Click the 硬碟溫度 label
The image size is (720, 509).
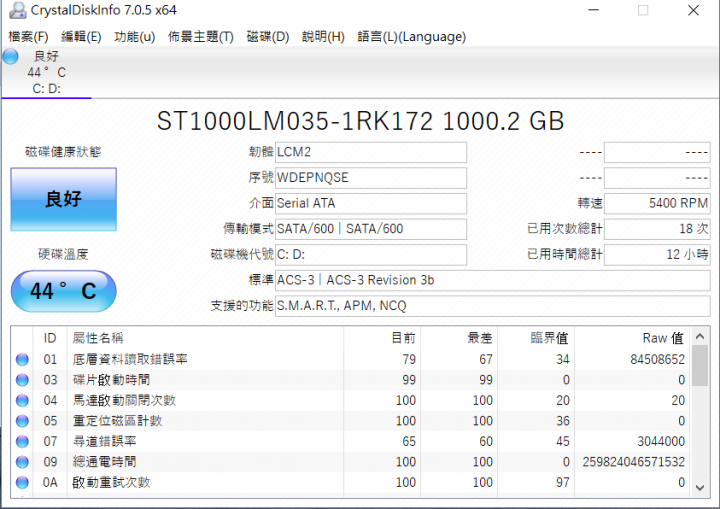(63, 254)
